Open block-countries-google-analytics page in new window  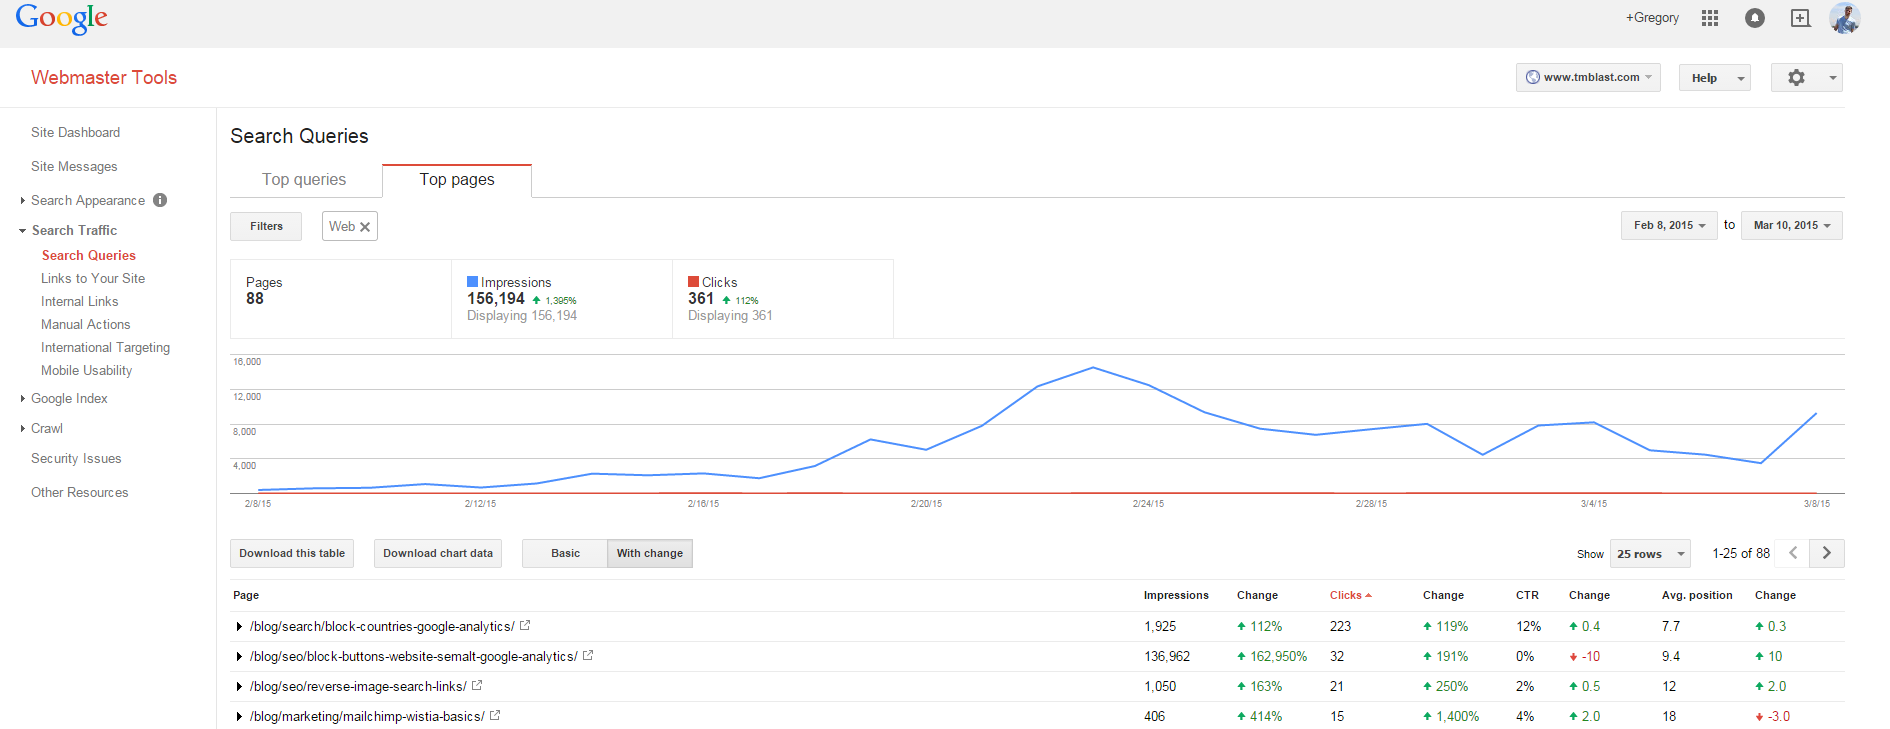point(525,625)
